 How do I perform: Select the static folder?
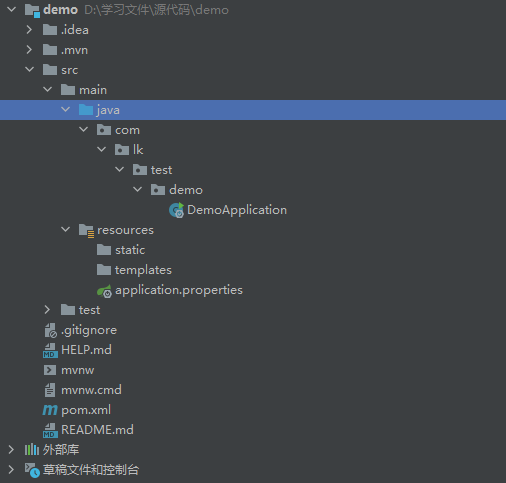point(130,250)
